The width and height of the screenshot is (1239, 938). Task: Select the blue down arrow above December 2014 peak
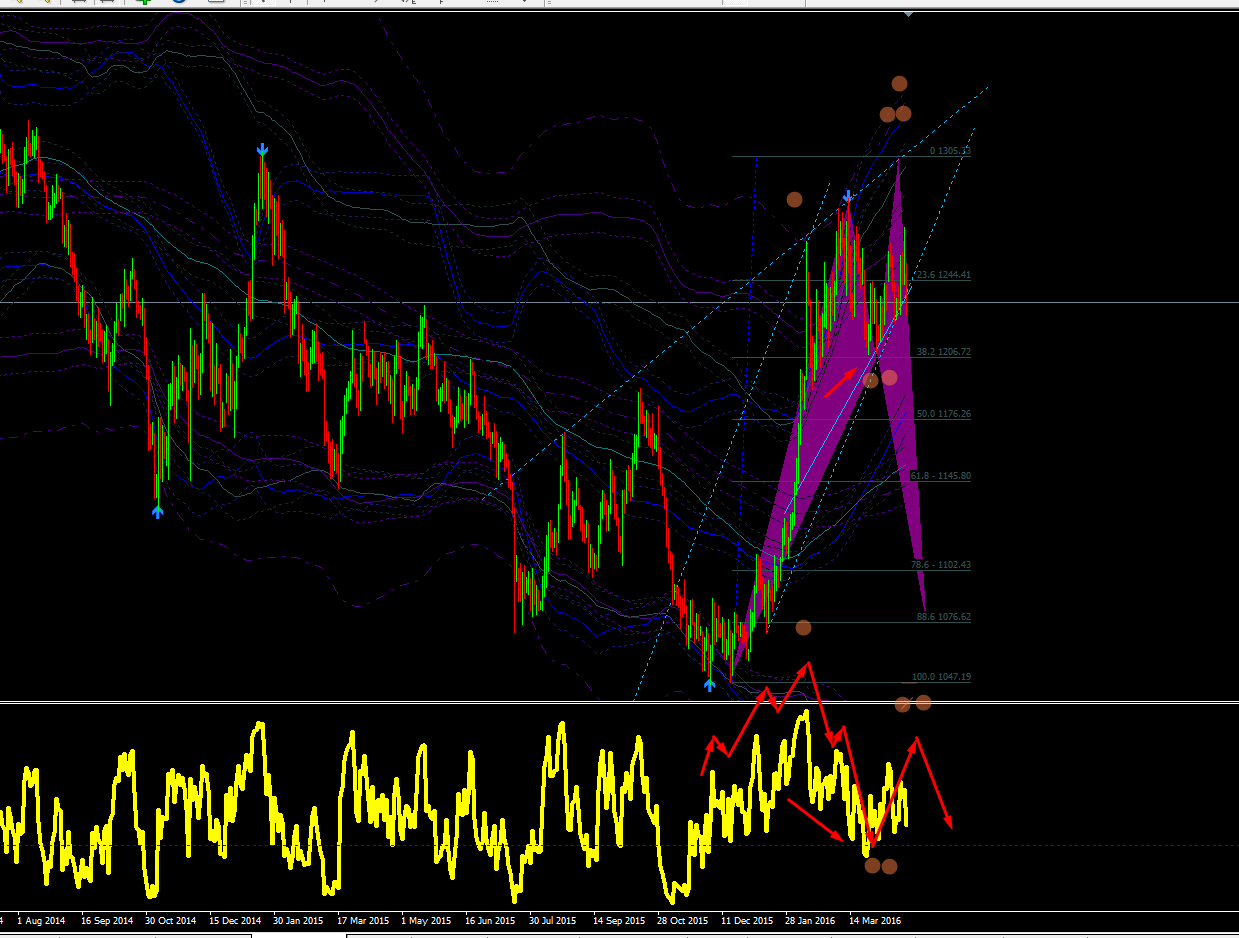pyautogui.click(x=262, y=150)
